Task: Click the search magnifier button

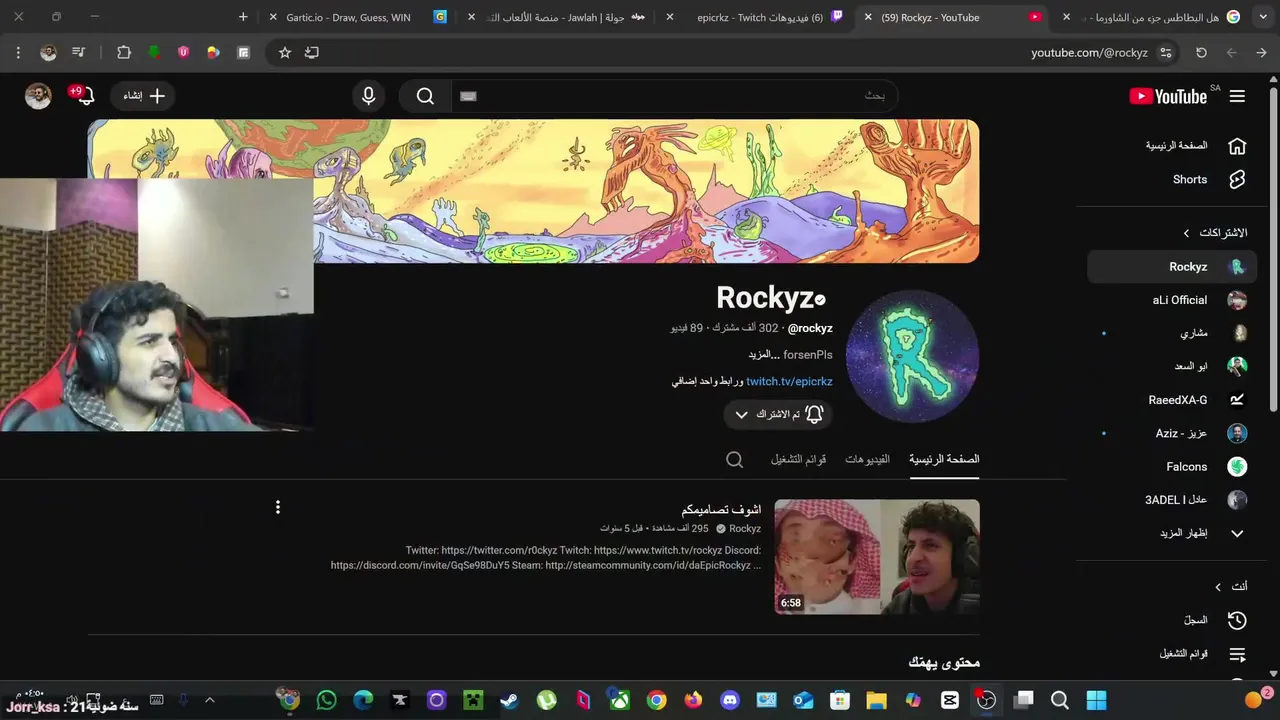Action: [x=425, y=96]
